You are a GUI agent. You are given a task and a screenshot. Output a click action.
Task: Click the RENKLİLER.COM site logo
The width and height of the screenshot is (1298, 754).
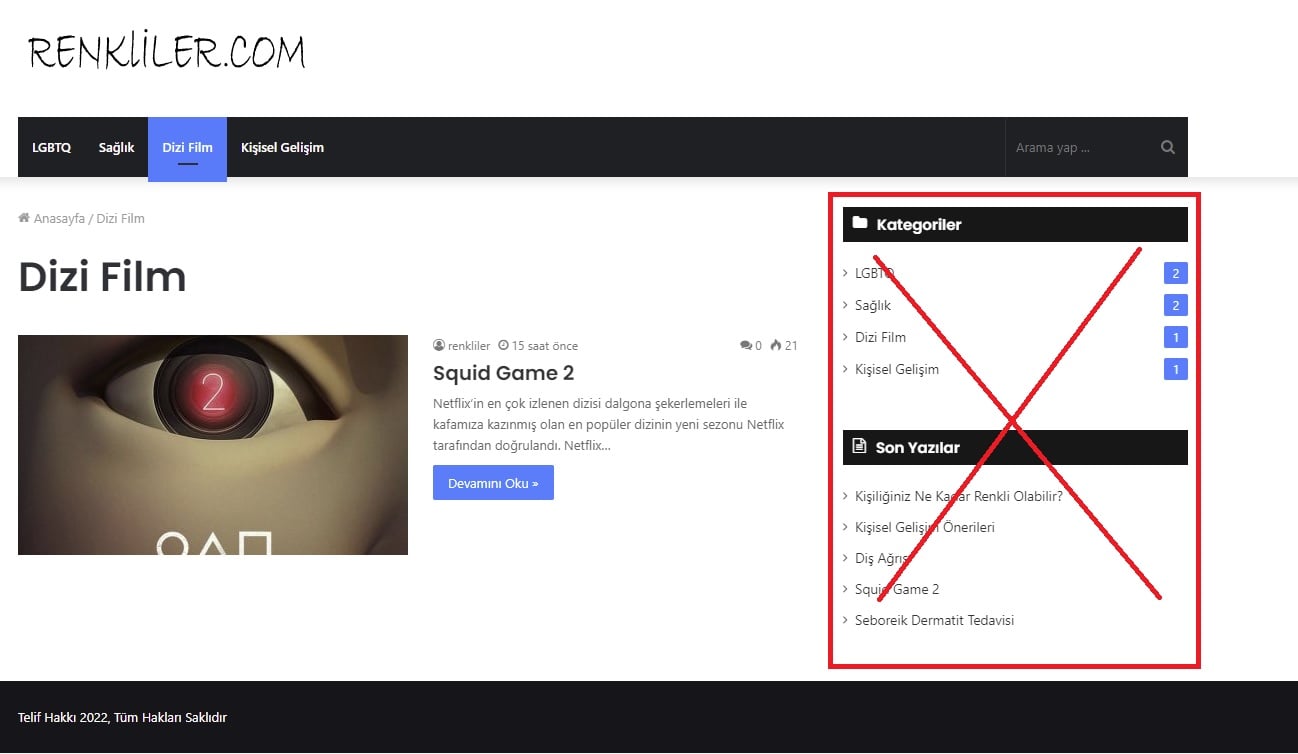click(167, 52)
